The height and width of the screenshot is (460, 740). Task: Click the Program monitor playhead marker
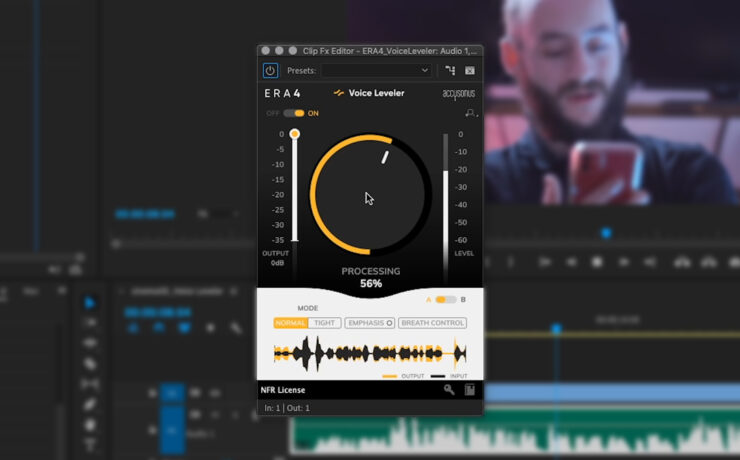[606, 233]
